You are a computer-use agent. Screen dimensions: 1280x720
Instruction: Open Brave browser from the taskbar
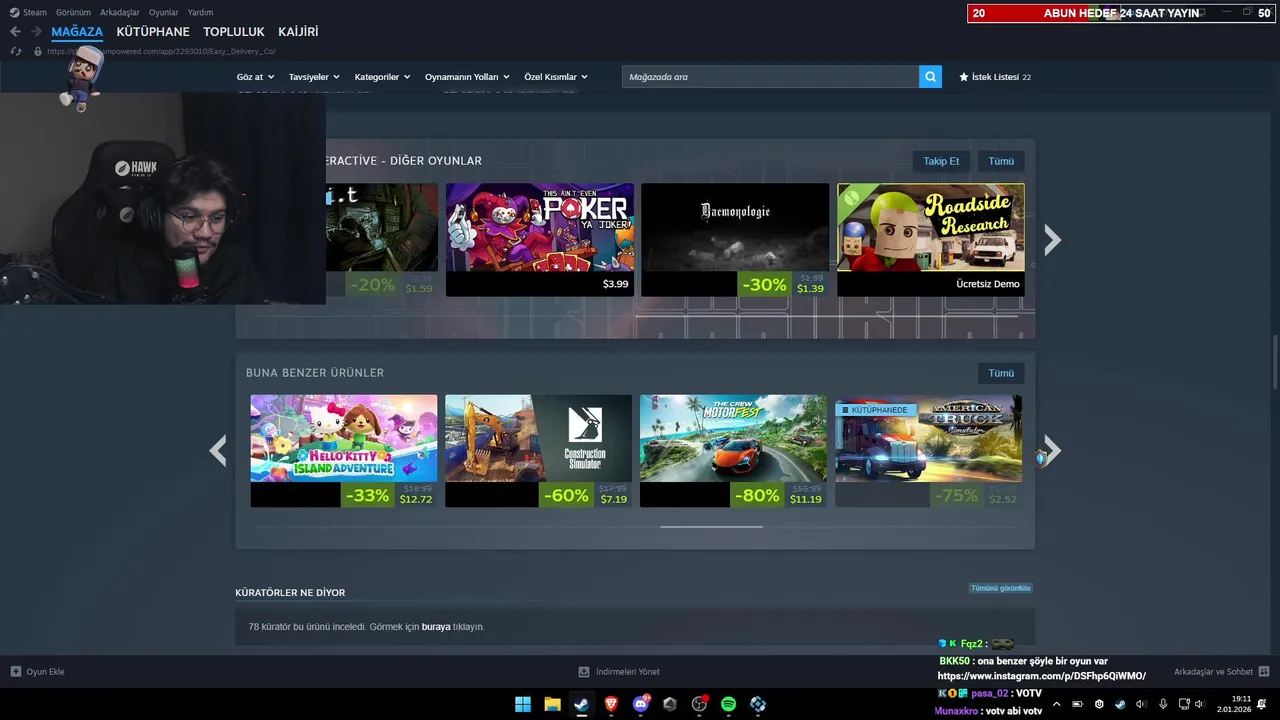[x=611, y=704]
